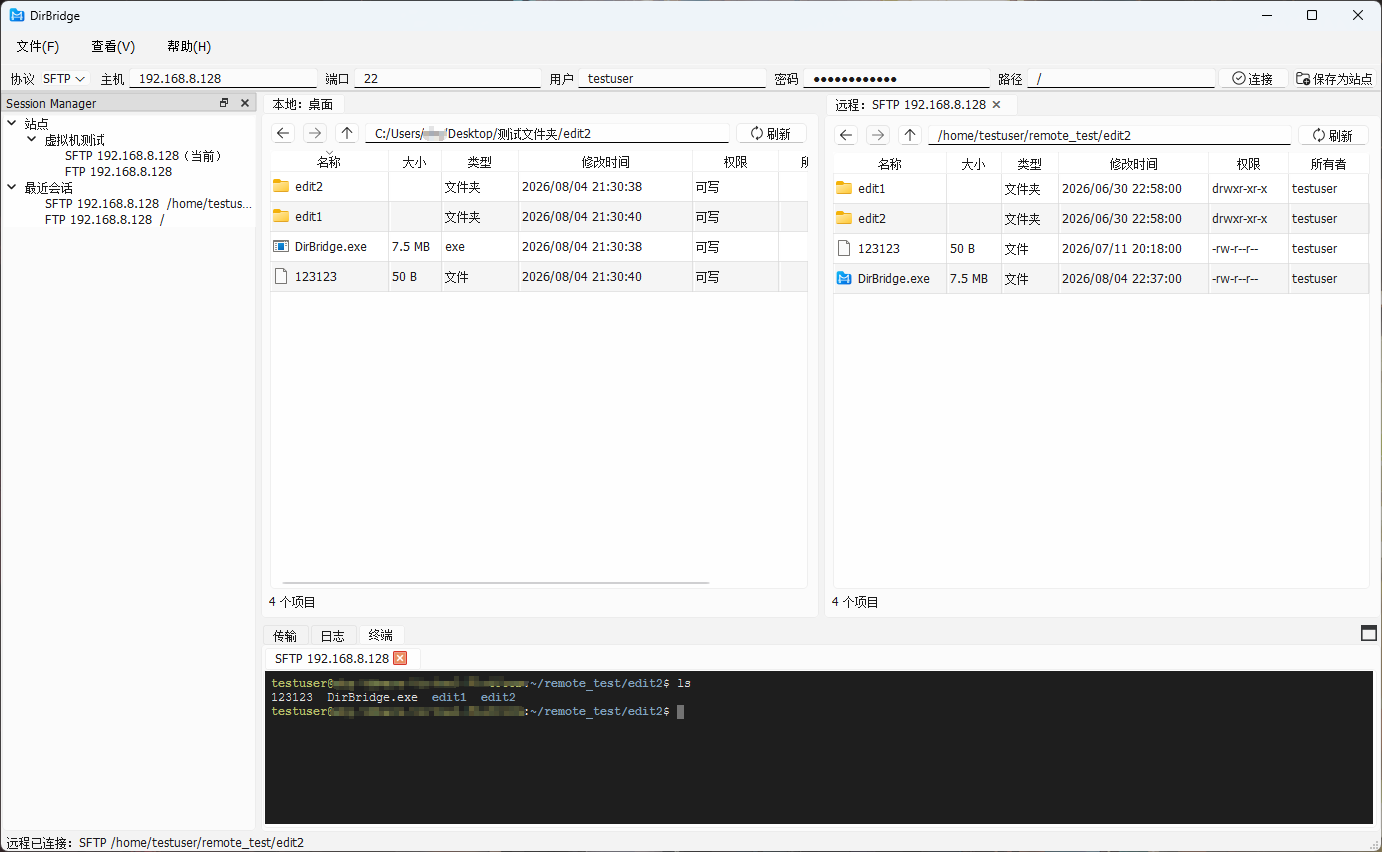Click the 端口 port input field

(x=448, y=78)
